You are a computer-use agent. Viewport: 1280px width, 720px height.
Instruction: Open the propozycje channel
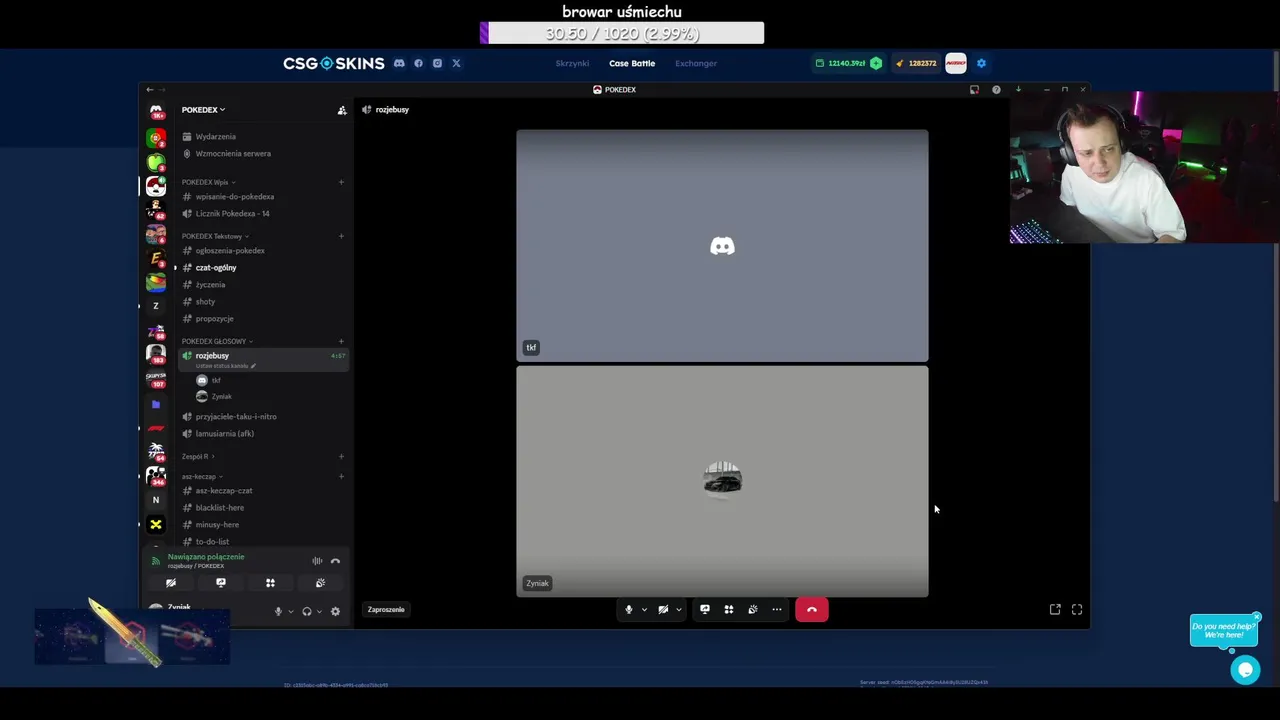214,318
